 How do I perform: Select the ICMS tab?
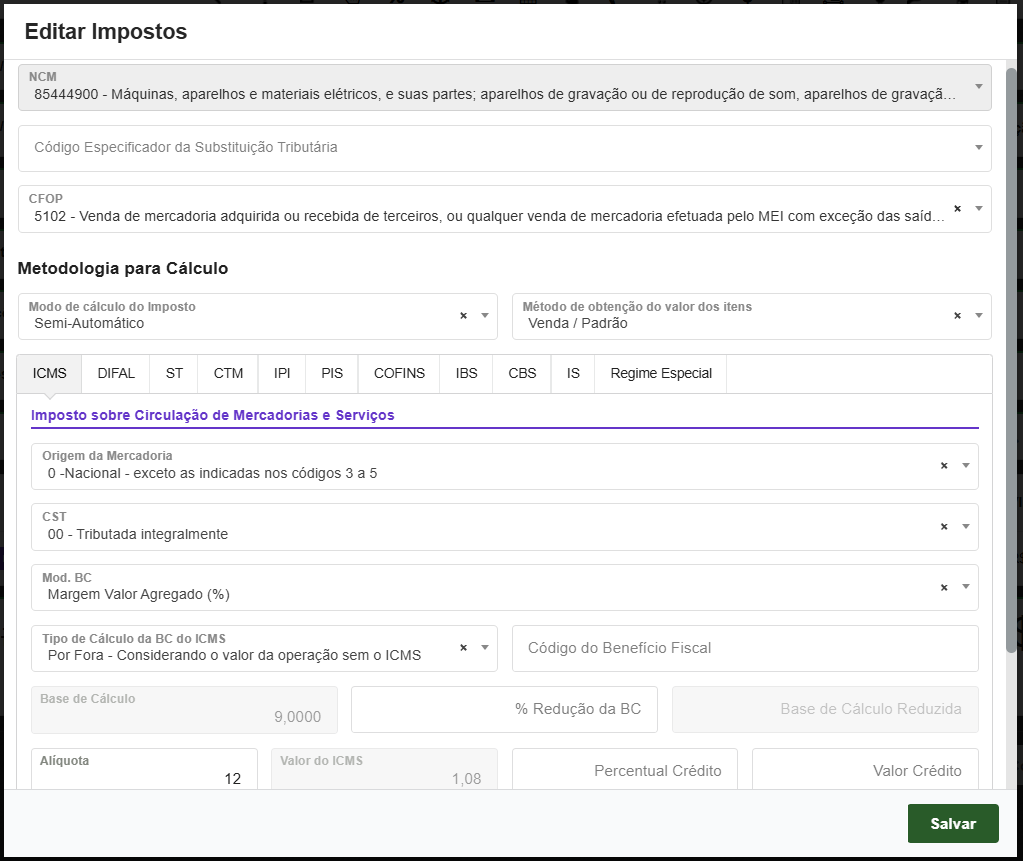48,373
